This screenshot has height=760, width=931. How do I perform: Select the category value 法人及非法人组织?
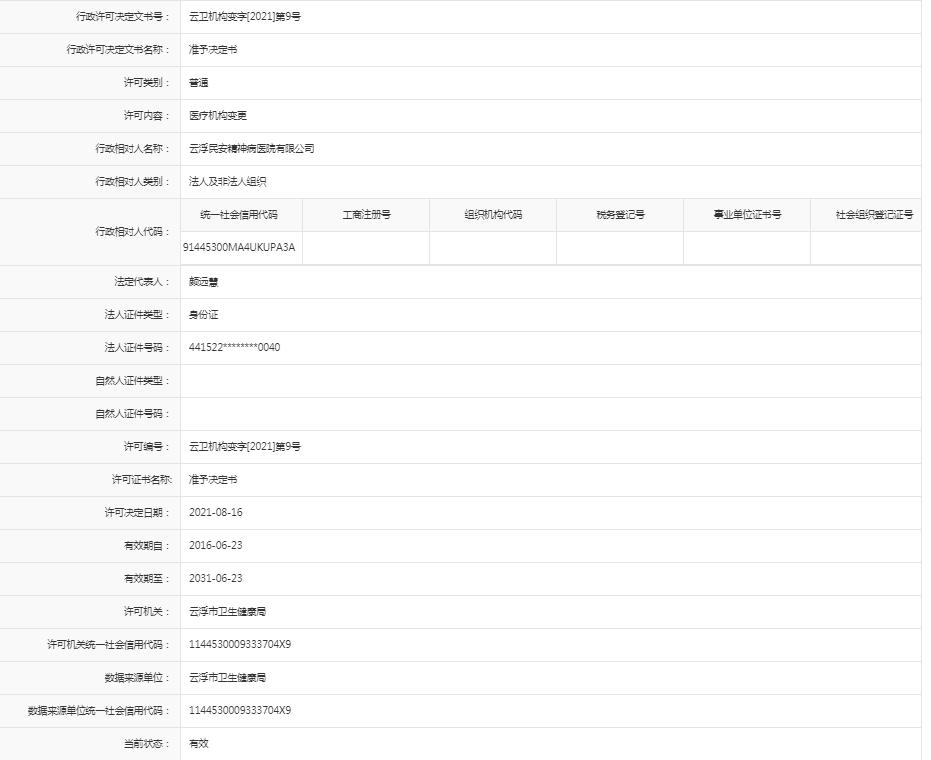point(222,181)
